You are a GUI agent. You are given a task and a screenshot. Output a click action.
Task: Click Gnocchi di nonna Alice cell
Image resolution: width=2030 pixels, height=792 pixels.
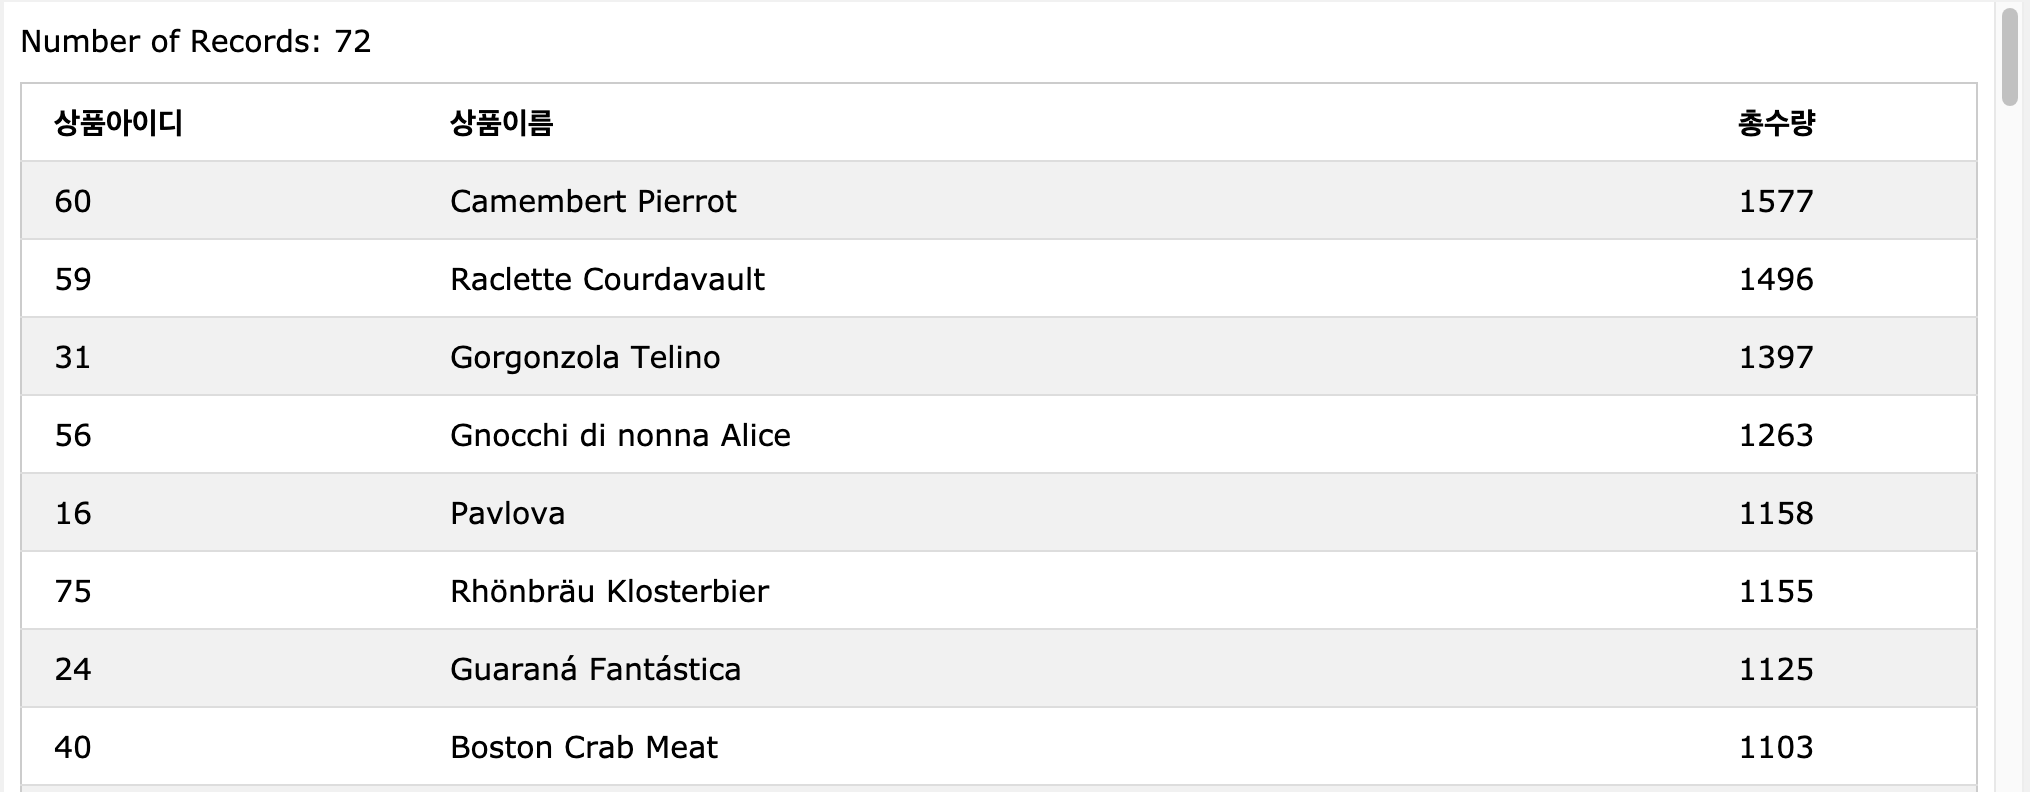pos(620,435)
